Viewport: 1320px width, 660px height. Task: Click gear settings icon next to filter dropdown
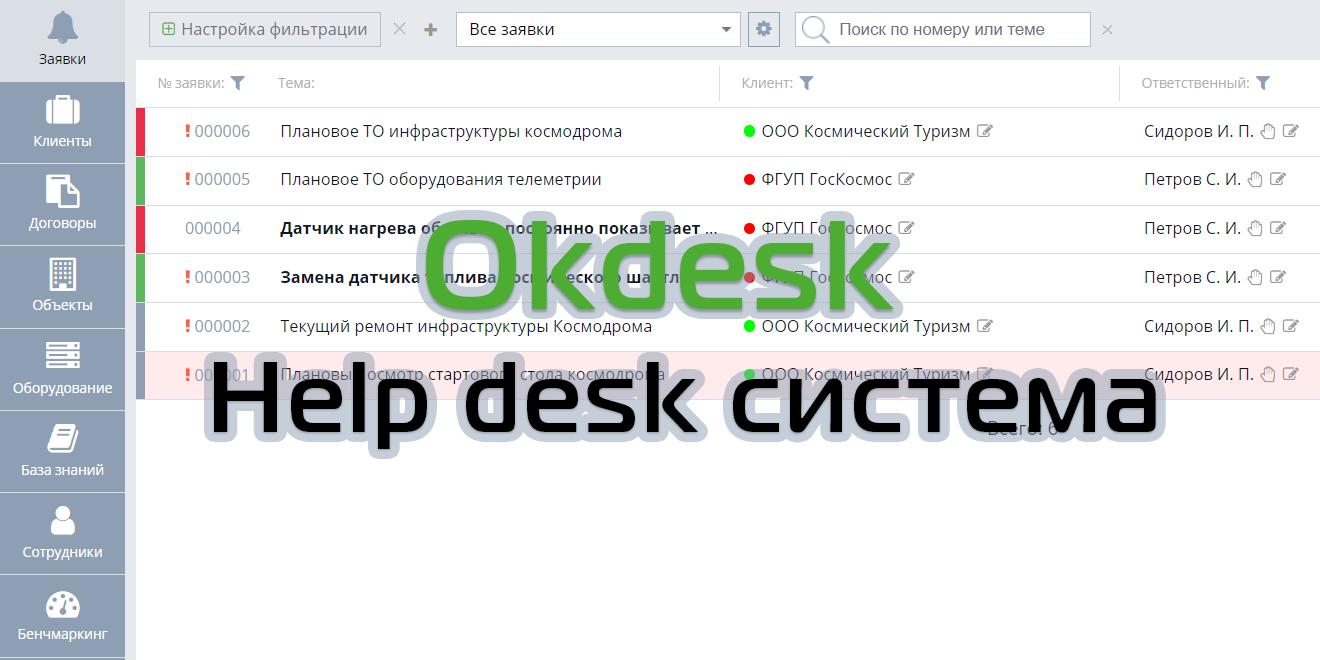(x=764, y=29)
